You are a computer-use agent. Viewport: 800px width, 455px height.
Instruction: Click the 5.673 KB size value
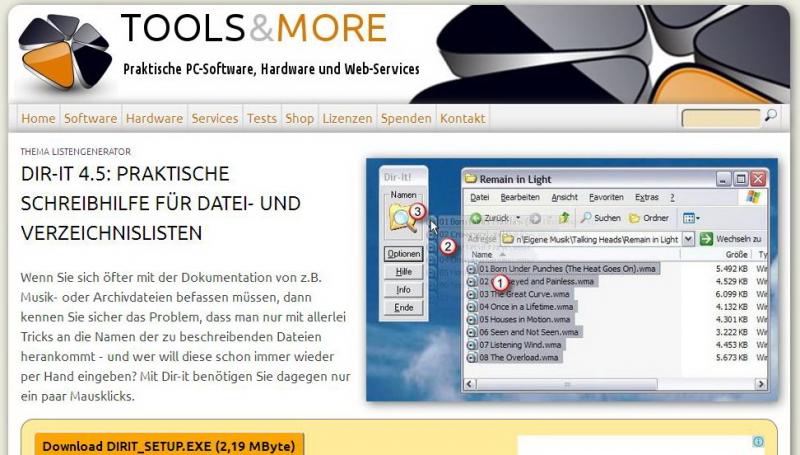pos(732,358)
